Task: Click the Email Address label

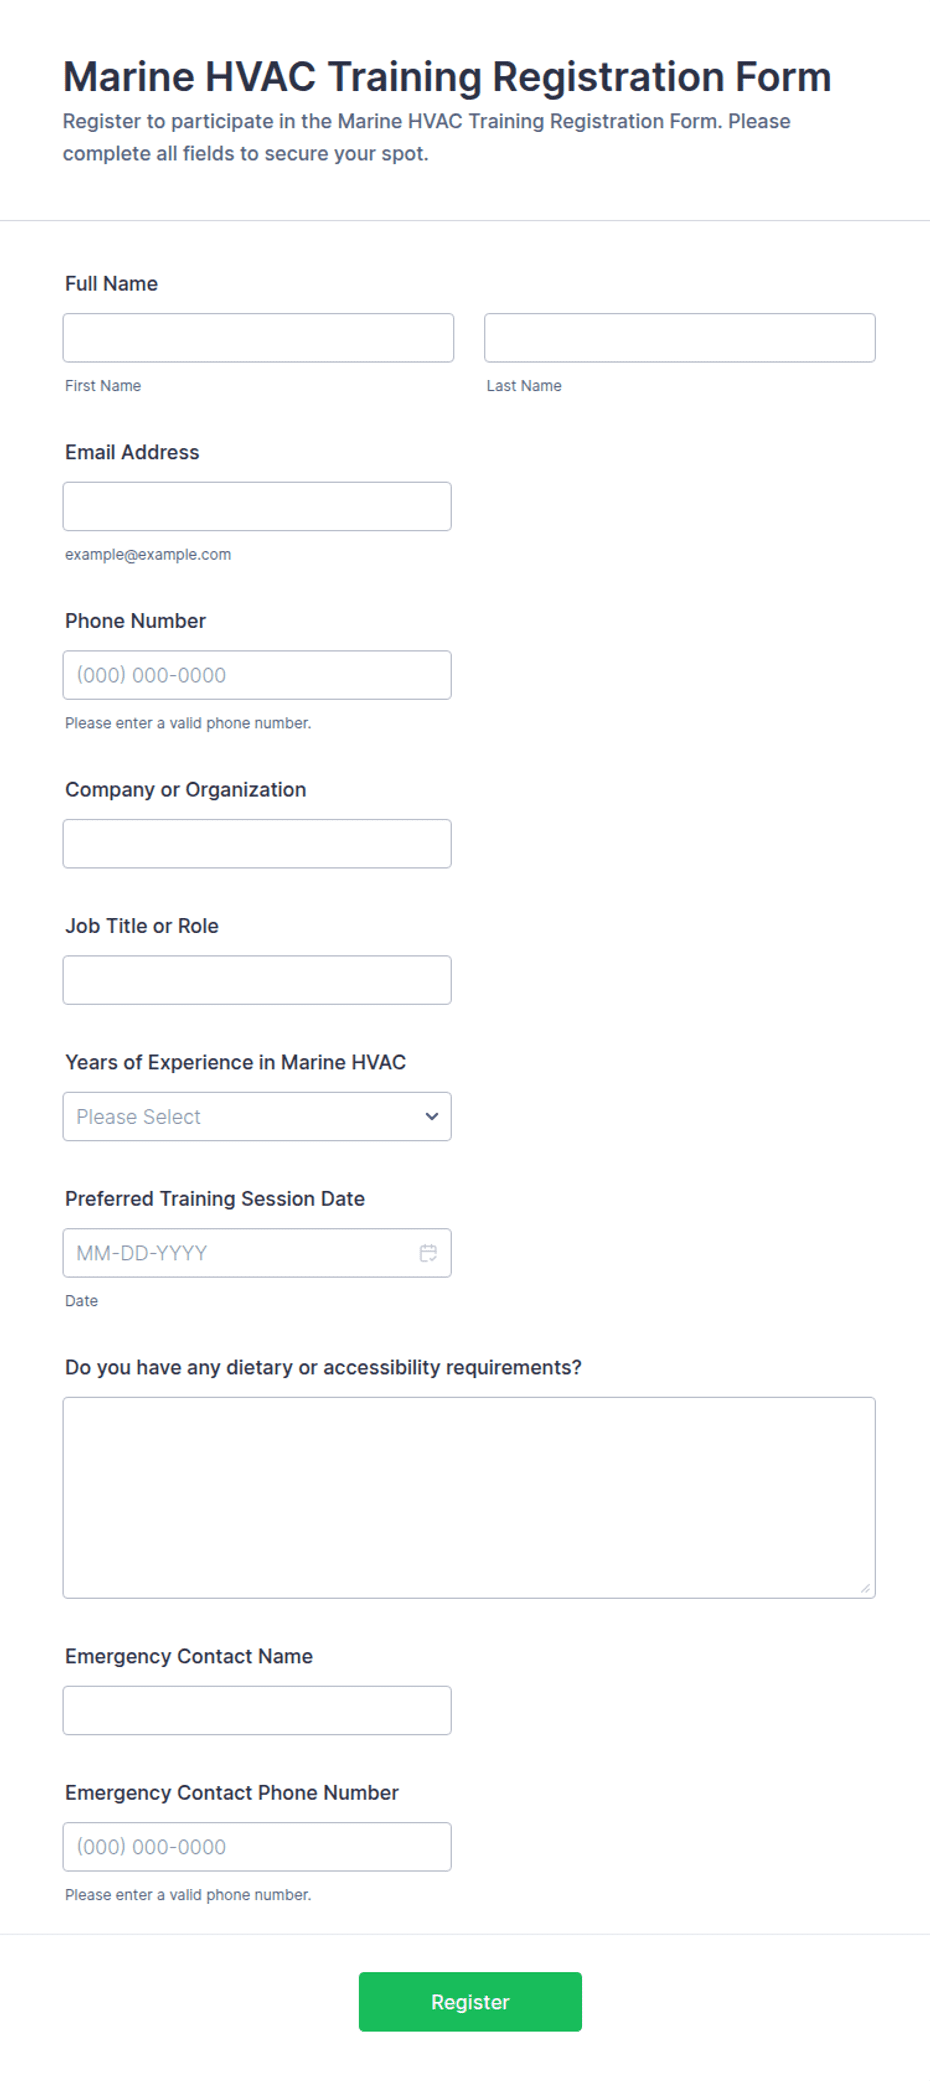Action: (132, 452)
